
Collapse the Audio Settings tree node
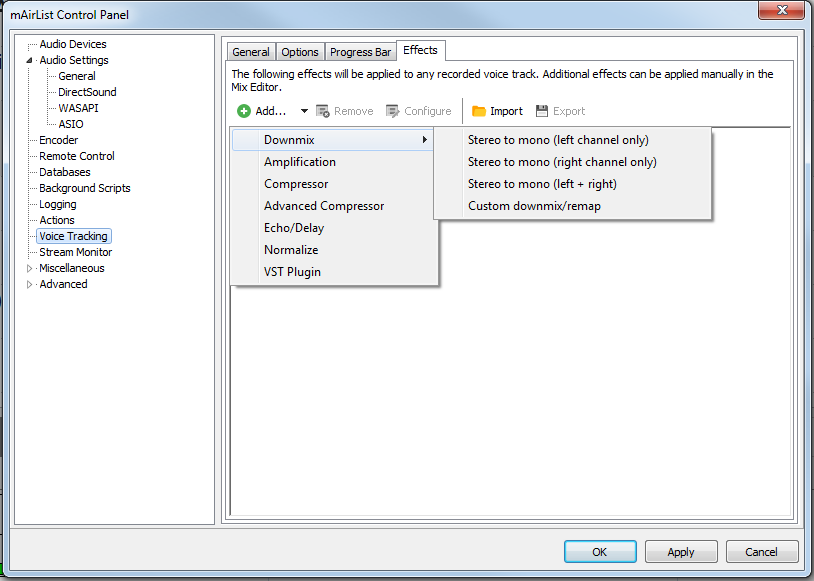[x=29, y=60]
